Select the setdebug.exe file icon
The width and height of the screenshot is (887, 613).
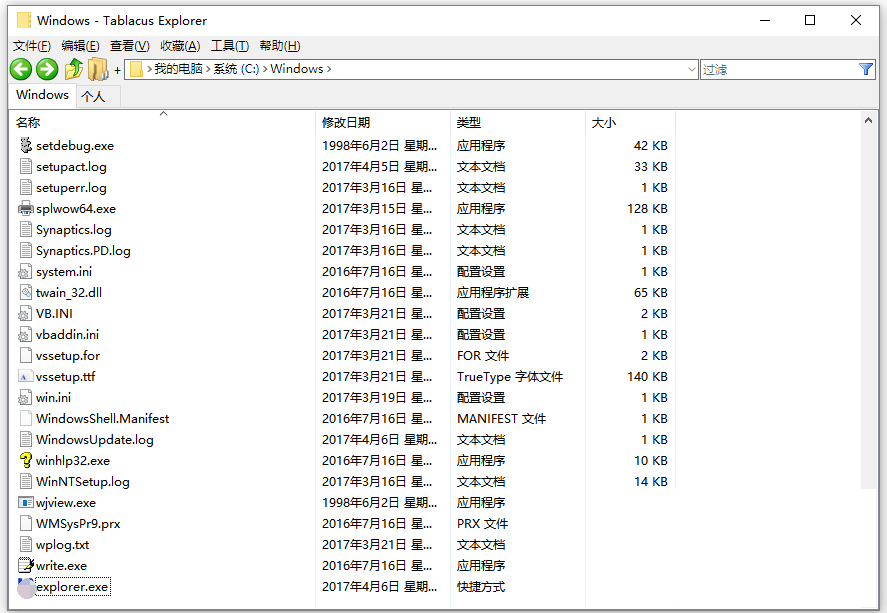tap(26, 146)
